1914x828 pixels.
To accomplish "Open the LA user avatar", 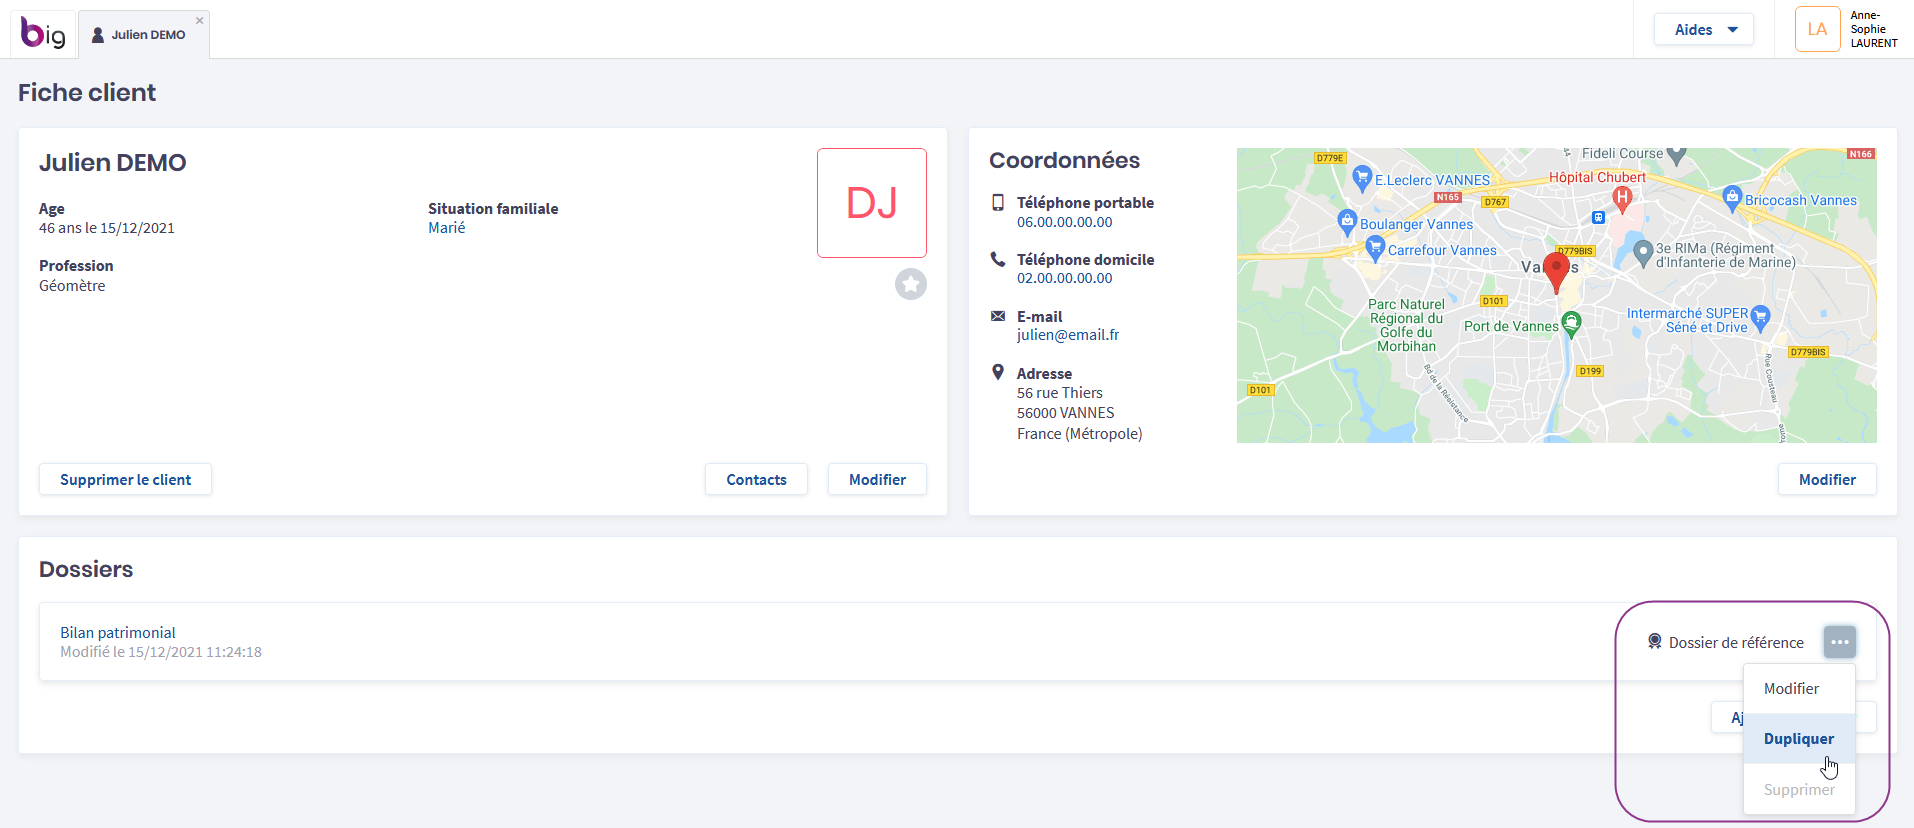I will (x=1817, y=29).
